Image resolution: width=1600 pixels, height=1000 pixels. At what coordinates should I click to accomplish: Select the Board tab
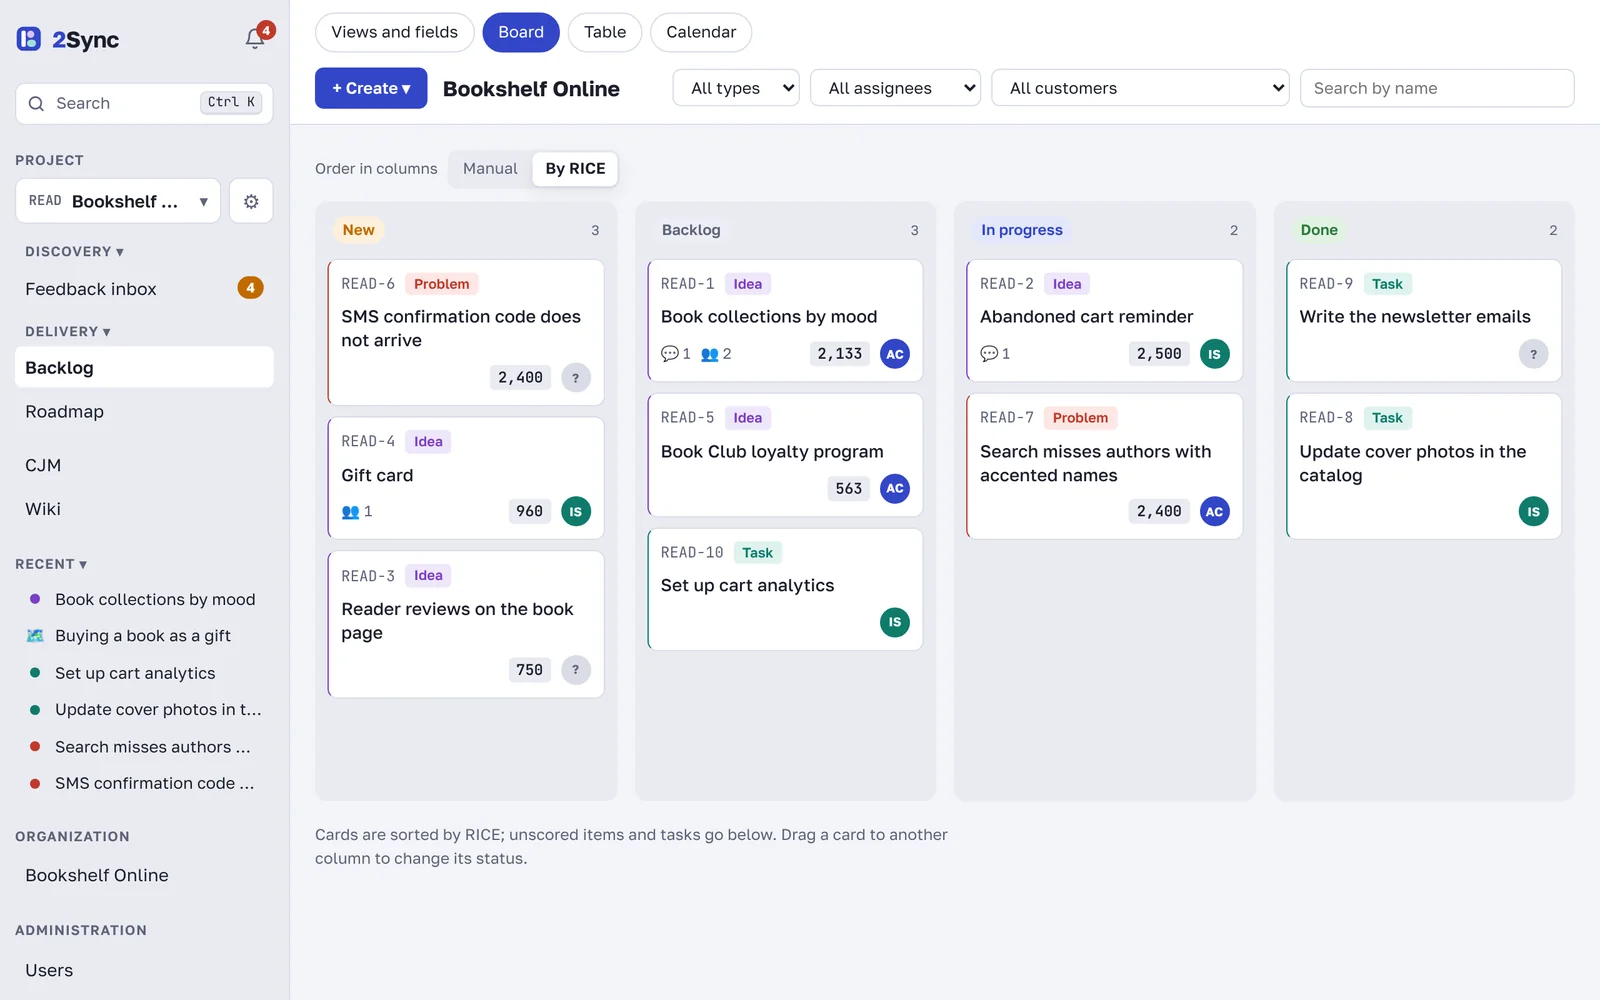[521, 32]
